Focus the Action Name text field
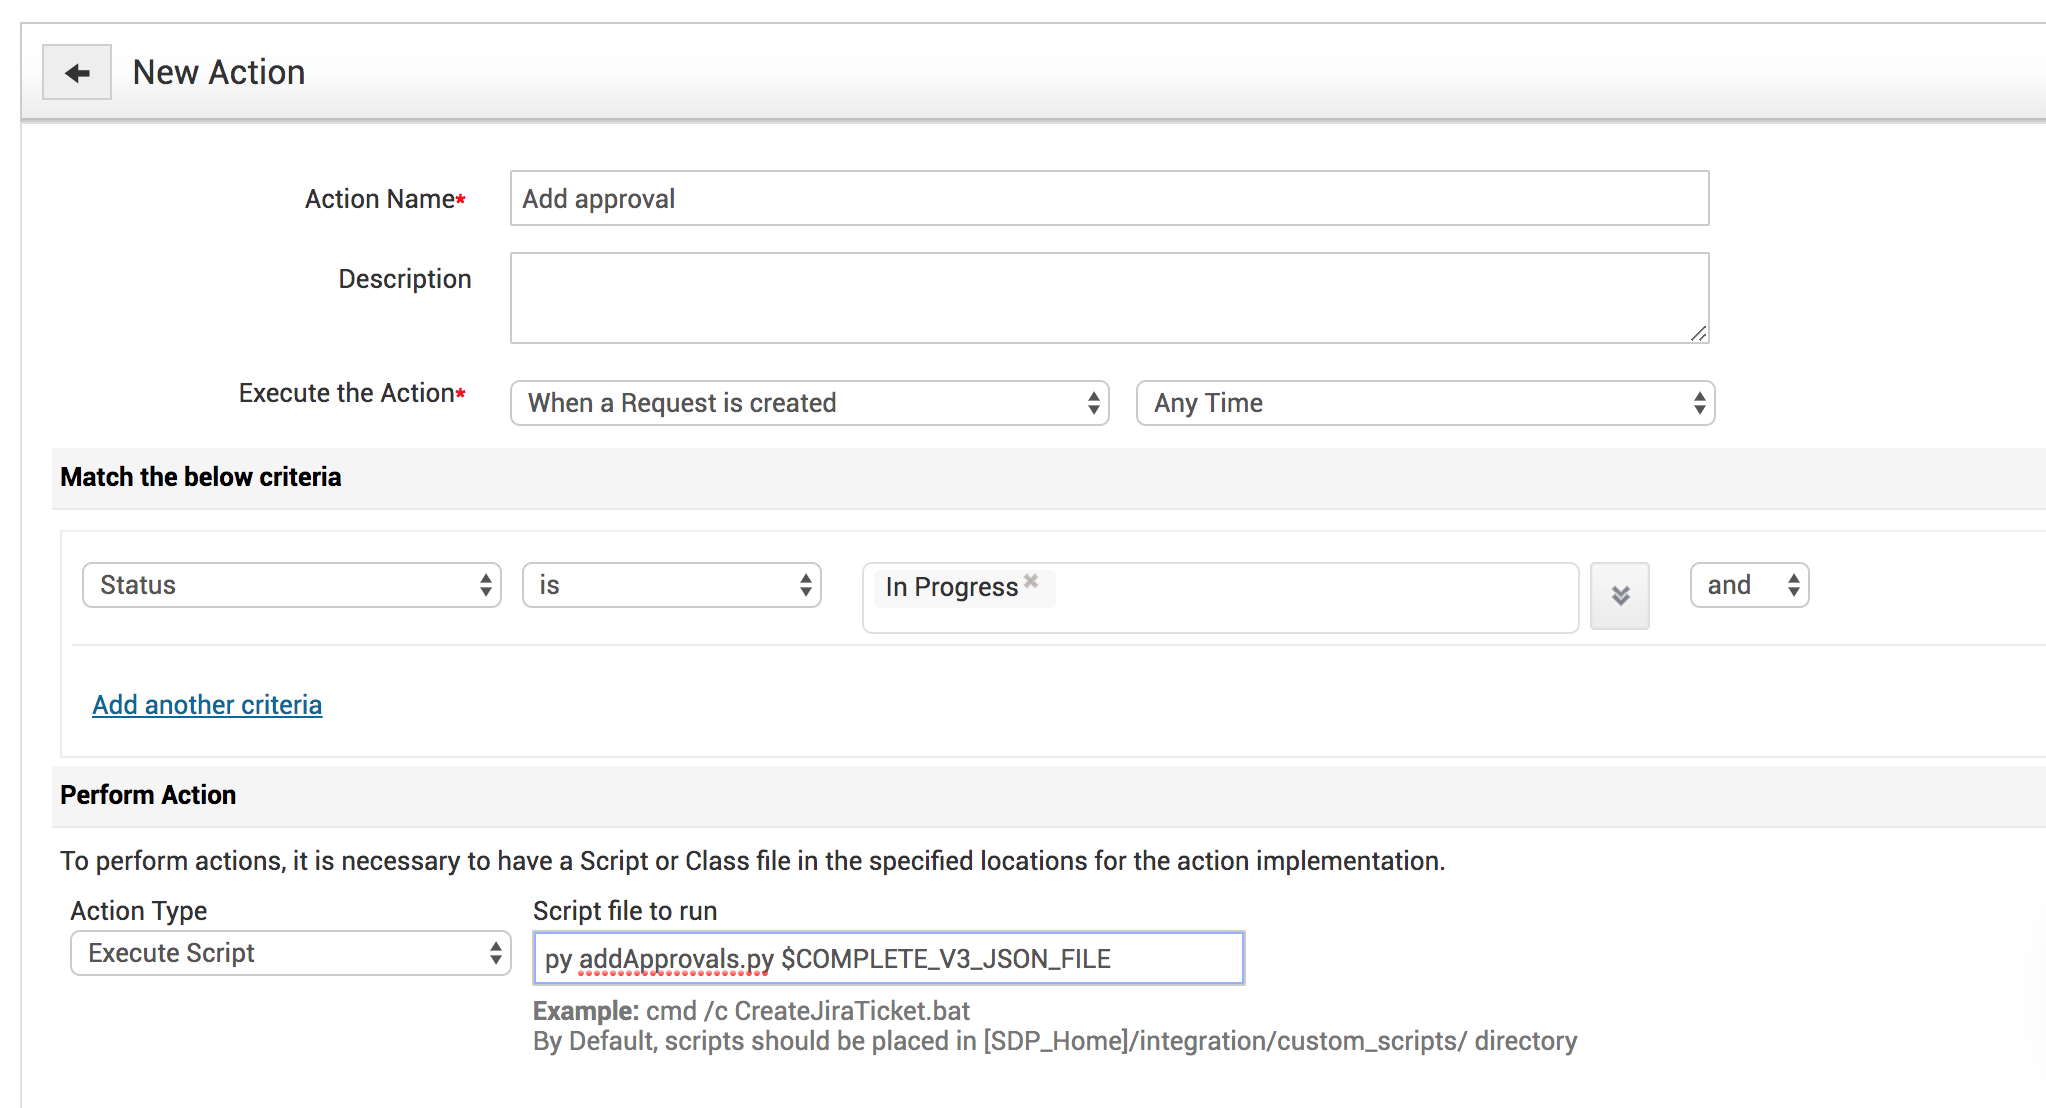 tap(1108, 199)
